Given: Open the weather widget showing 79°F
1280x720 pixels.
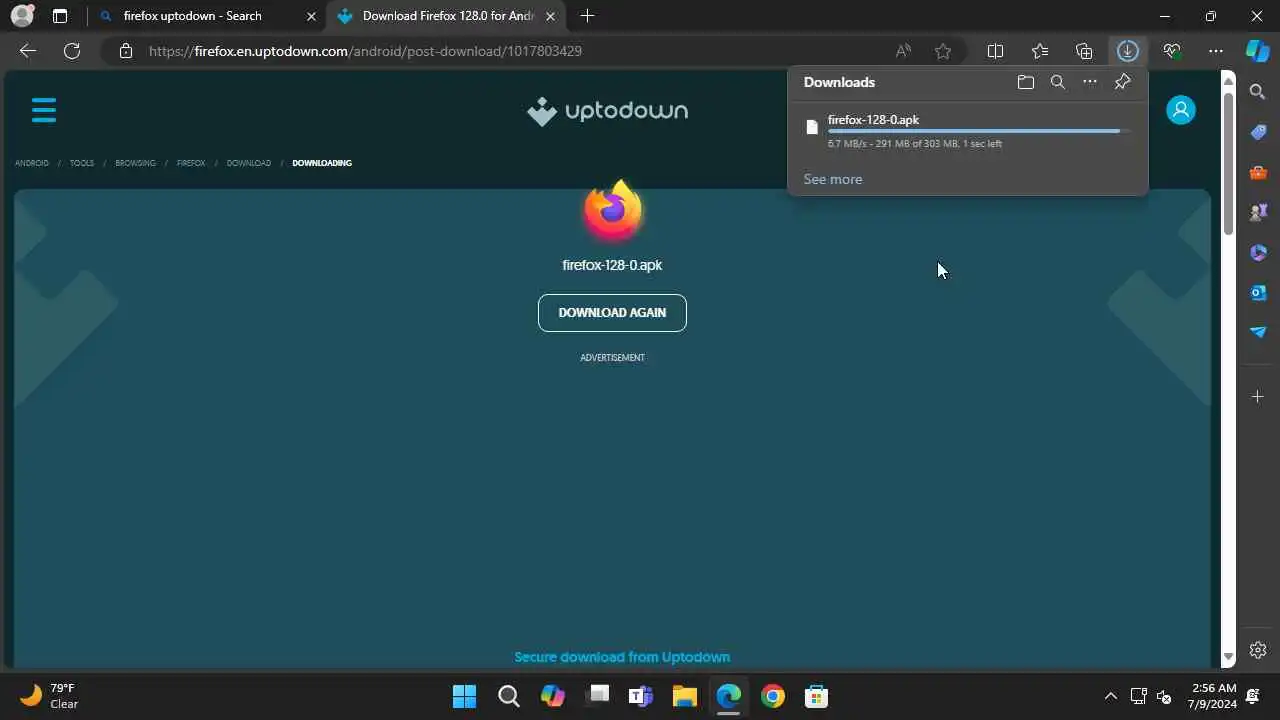Looking at the screenshot, I should coord(50,696).
